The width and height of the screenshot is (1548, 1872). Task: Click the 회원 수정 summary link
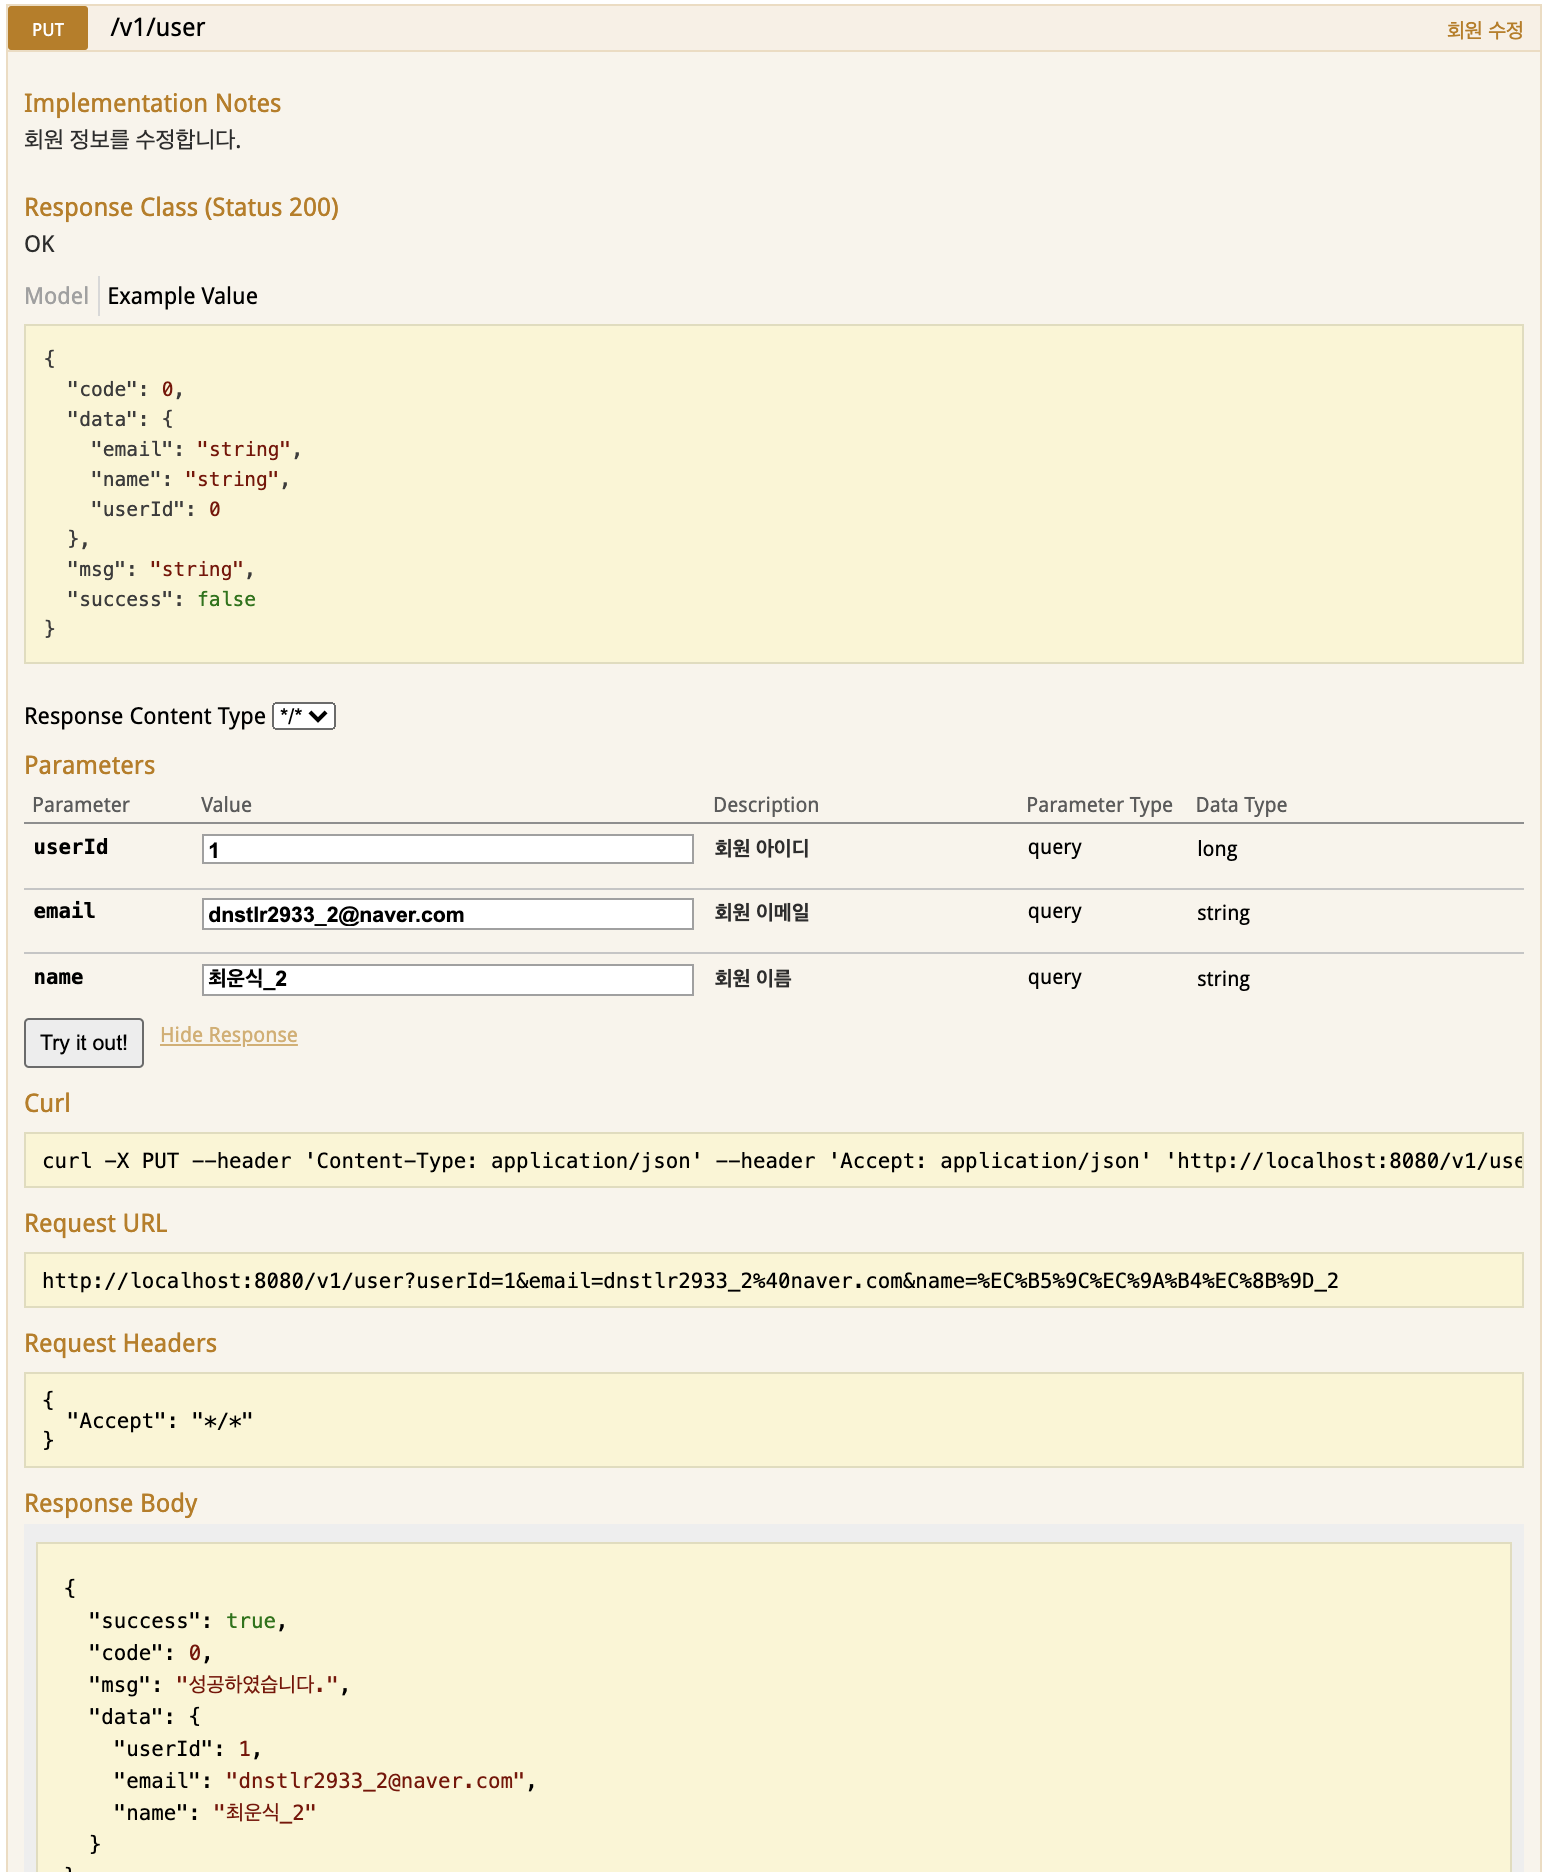1484,30
